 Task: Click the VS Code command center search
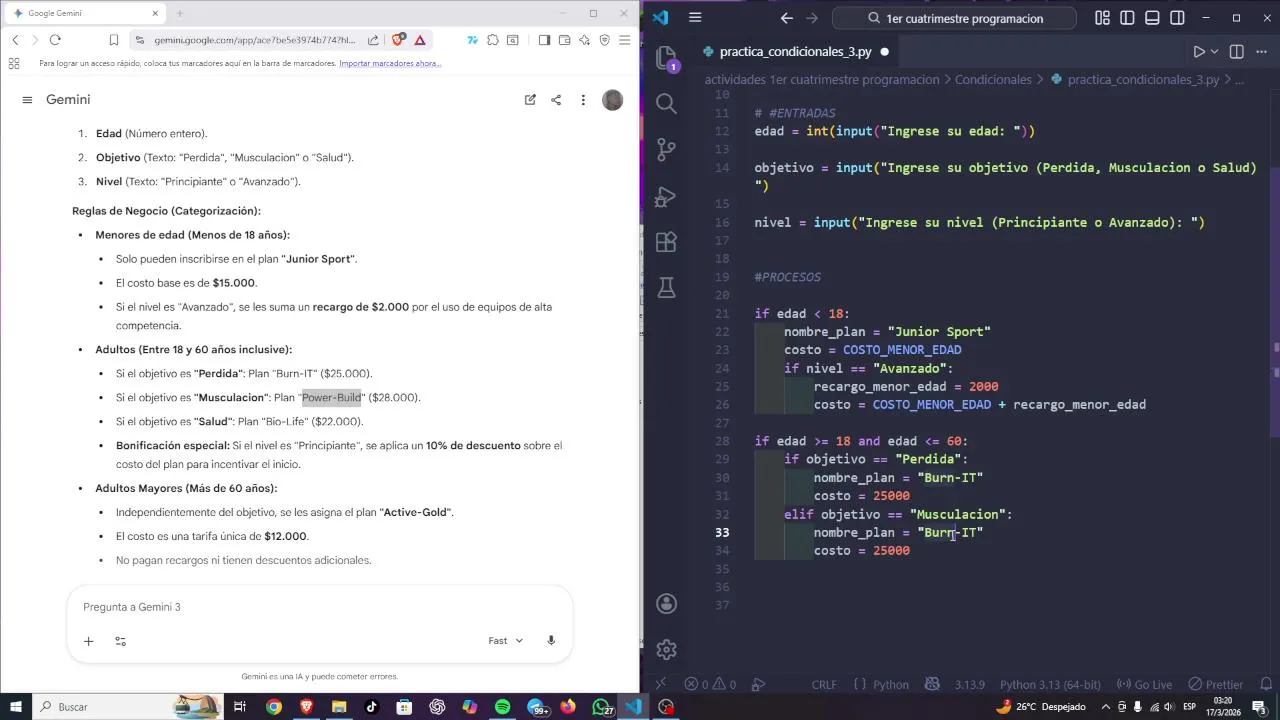point(954,18)
